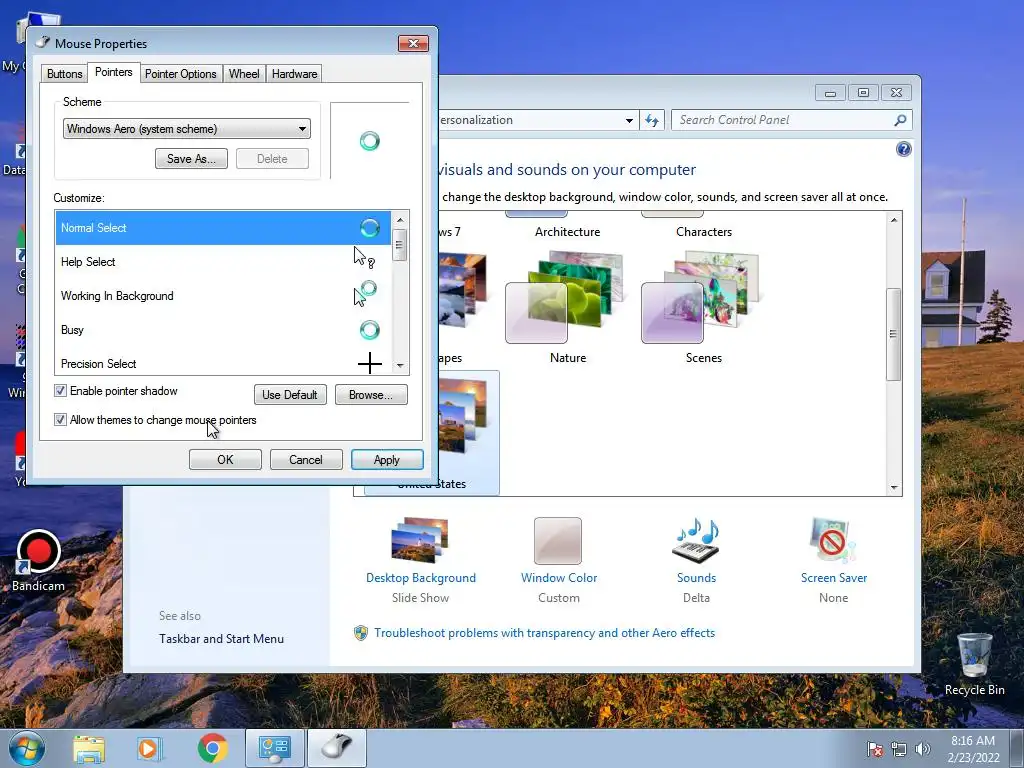1024x768 pixels.
Task: Launch Windows Media Player from taskbar
Action: (150, 749)
